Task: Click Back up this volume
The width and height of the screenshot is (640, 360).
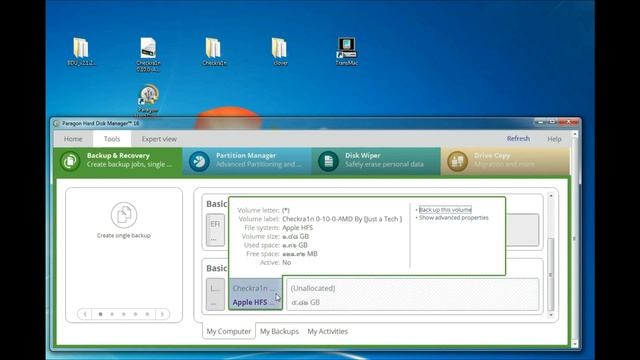Action: [445, 209]
